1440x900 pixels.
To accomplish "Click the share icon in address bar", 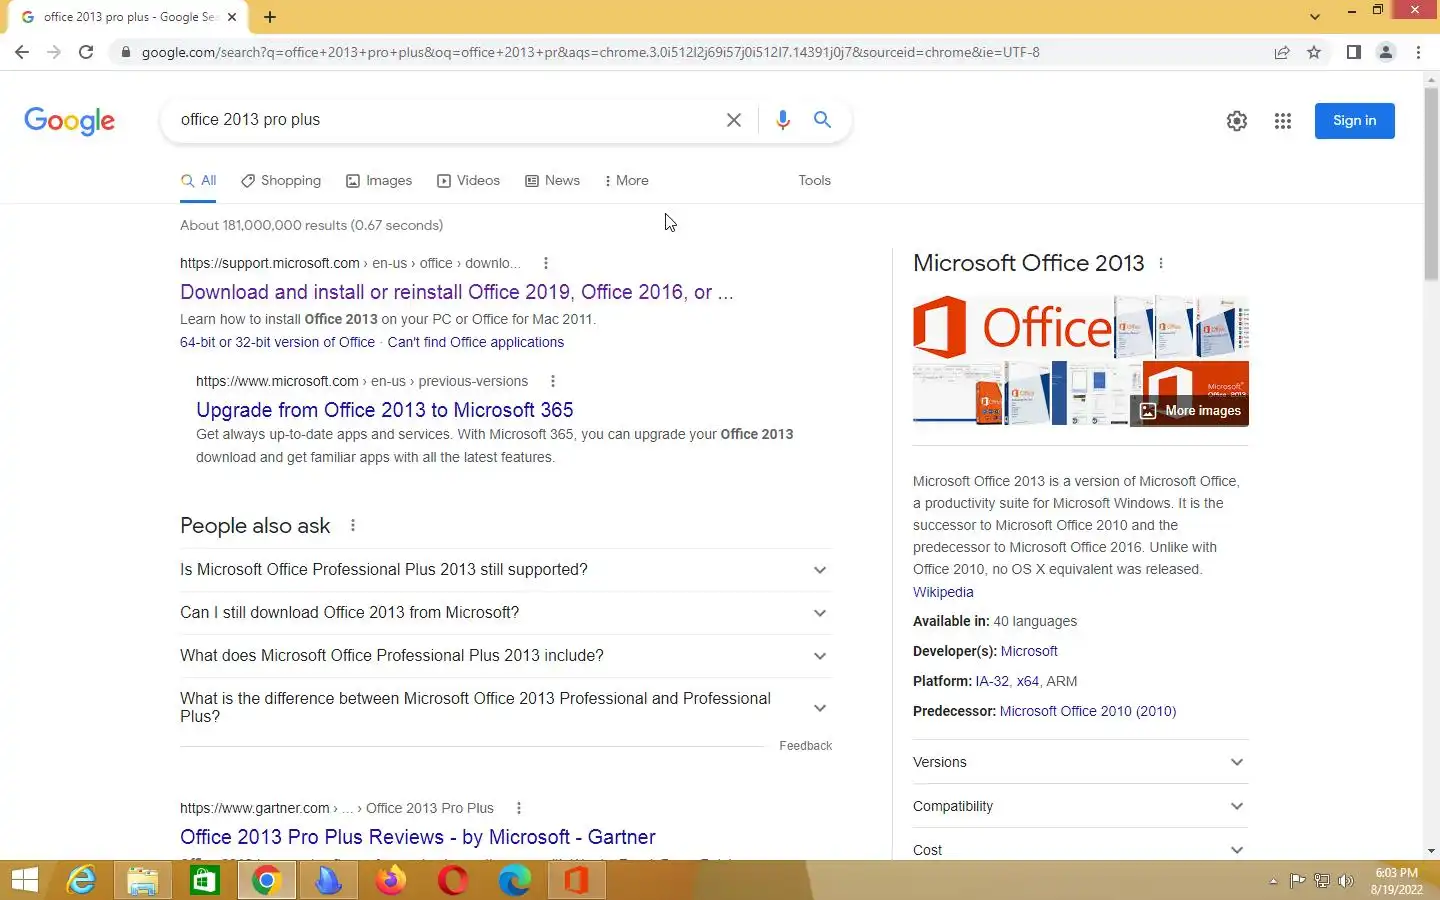I will [x=1282, y=52].
